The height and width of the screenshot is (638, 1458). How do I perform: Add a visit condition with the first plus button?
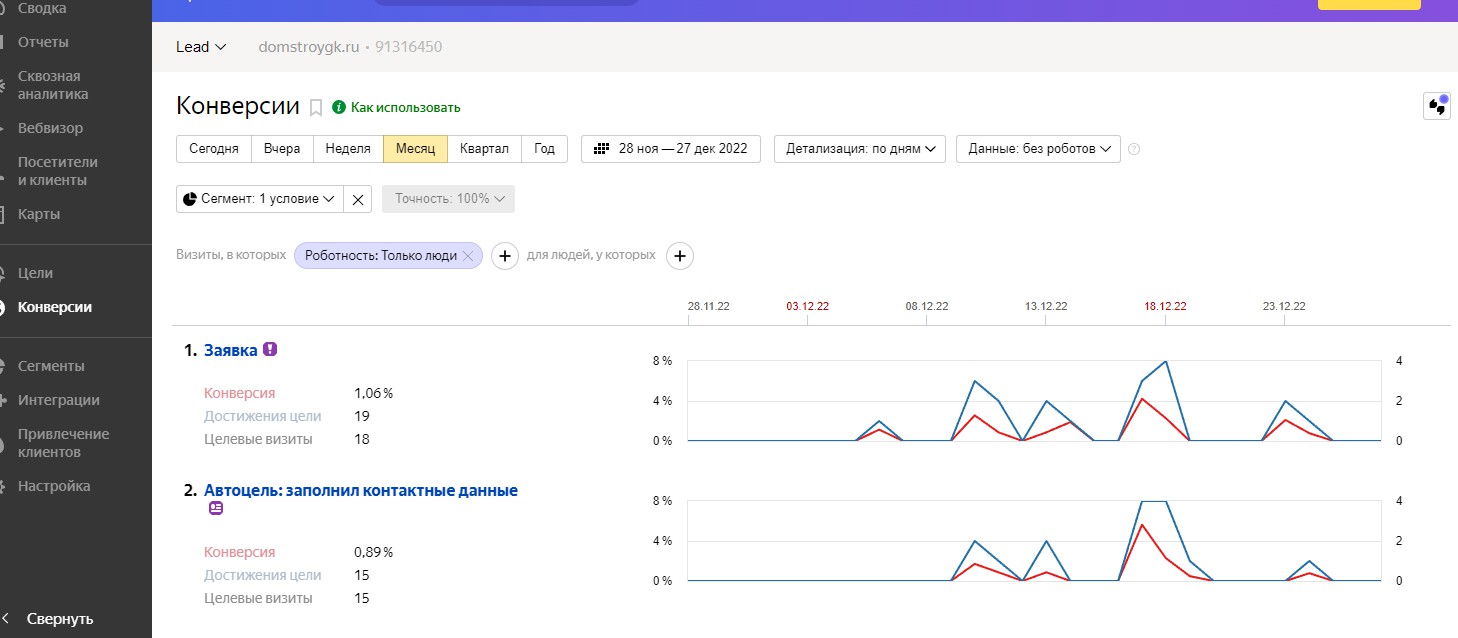tap(505, 256)
